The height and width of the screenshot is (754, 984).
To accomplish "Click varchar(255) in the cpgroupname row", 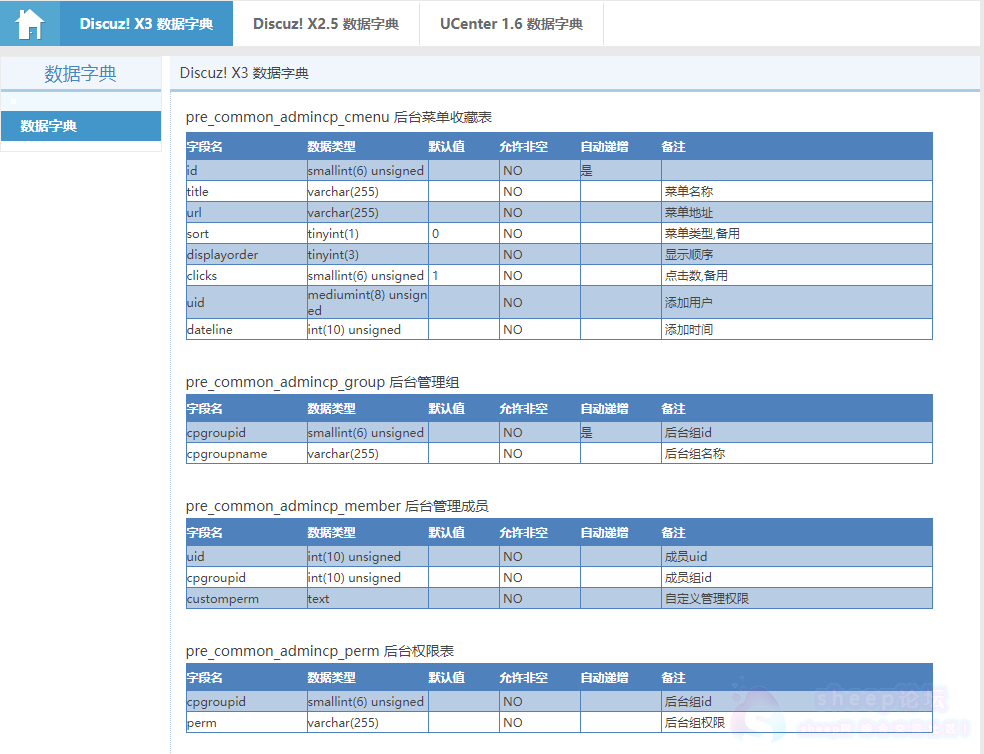I will tap(368, 454).
